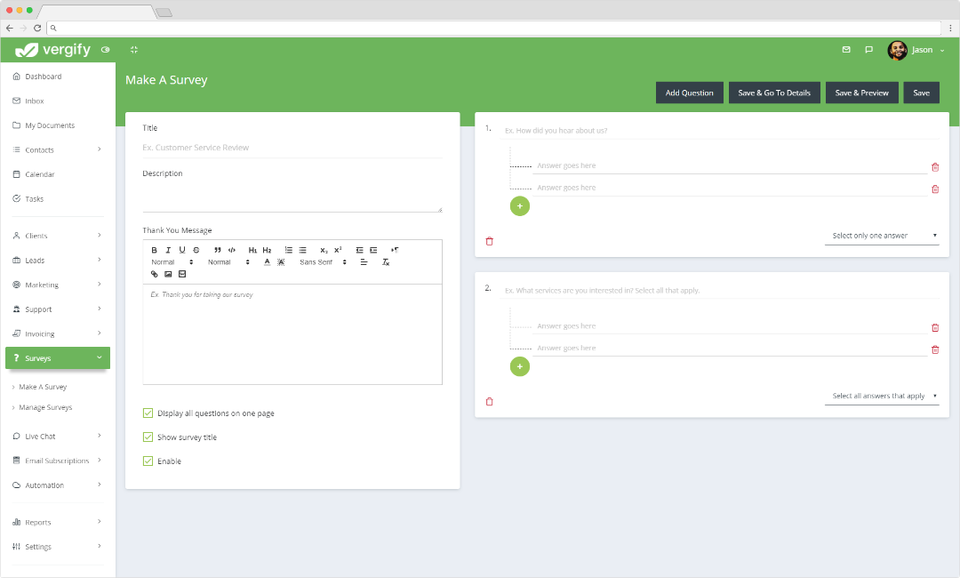Delete question 1 with its trash icon
This screenshot has height=578, width=960.
(489, 241)
